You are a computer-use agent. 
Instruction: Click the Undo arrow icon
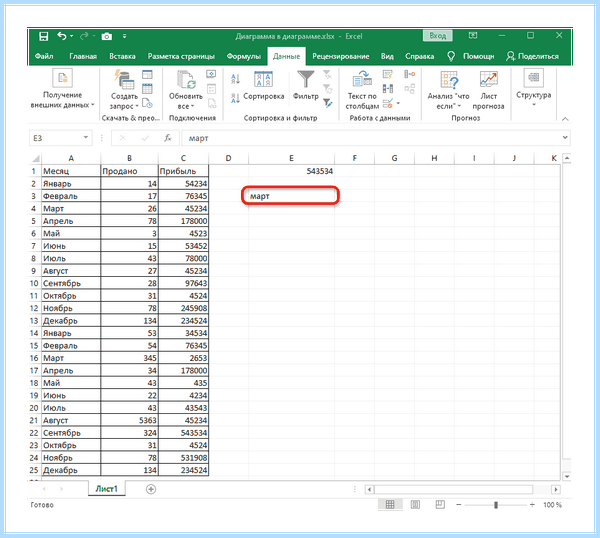pos(62,36)
